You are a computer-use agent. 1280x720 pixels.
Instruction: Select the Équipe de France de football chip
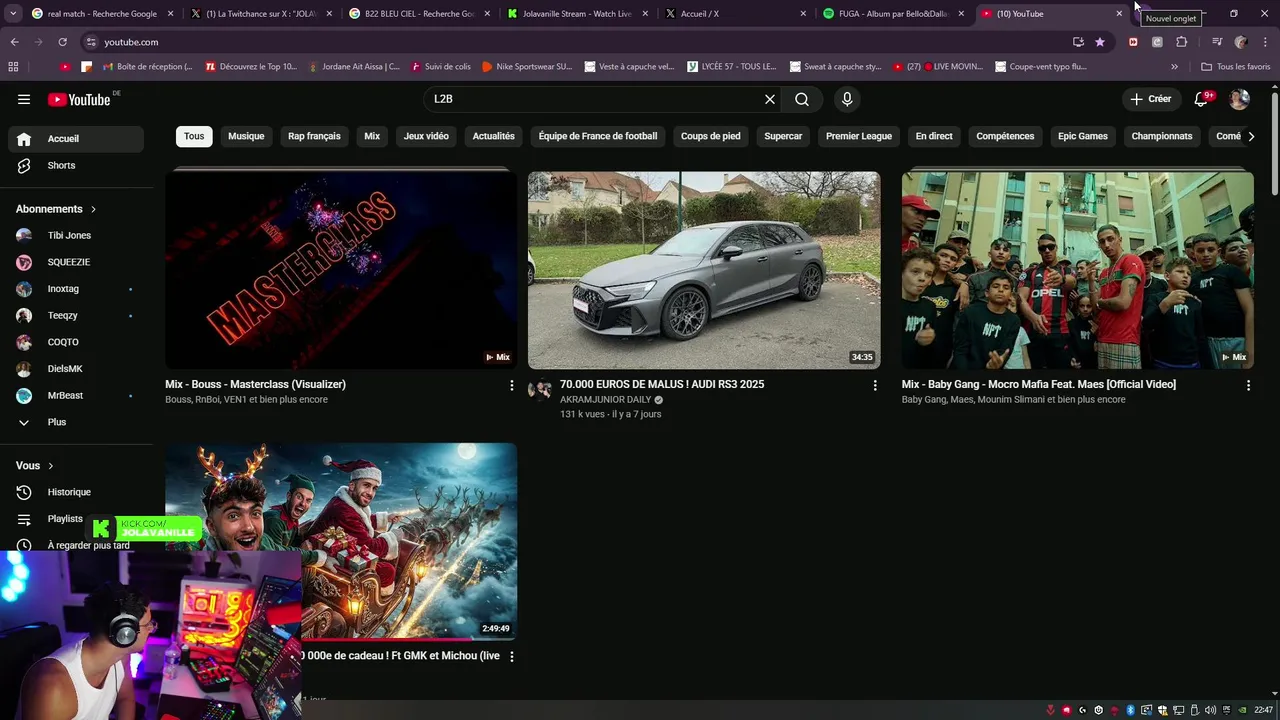pos(598,136)
